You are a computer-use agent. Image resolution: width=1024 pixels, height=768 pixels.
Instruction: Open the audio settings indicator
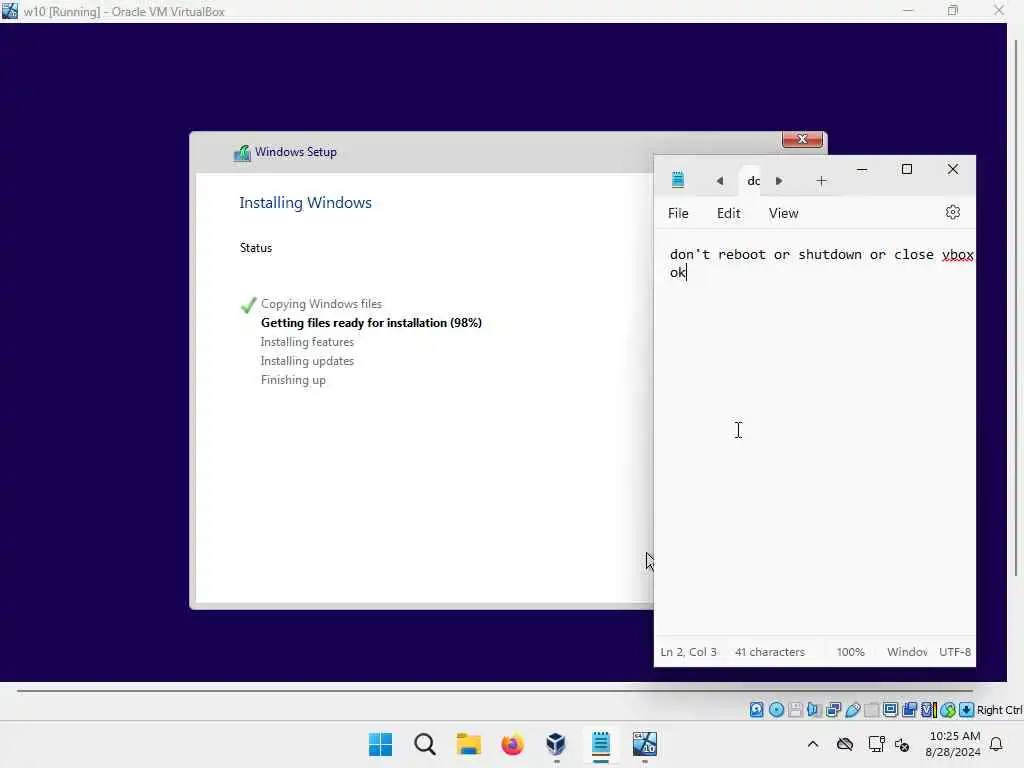point(814,710)
